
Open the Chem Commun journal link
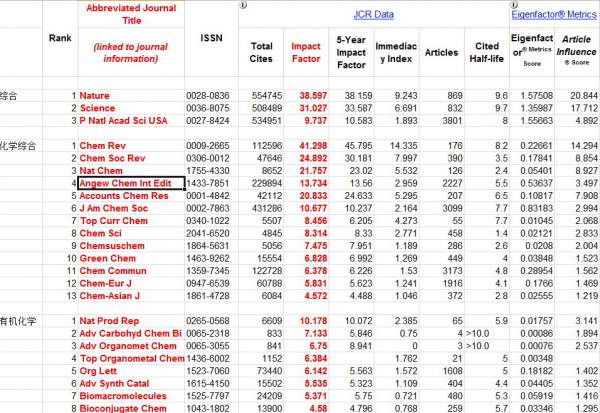coord(113,271)
